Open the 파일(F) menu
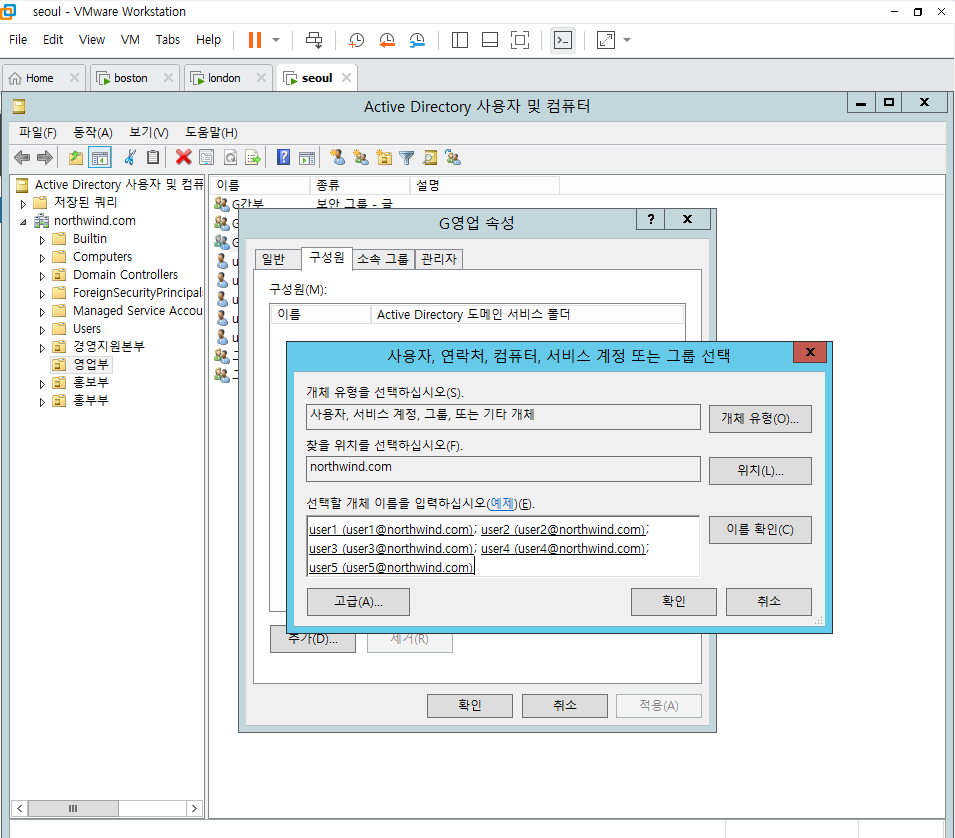955x838 pixels. tap(38, 132)
